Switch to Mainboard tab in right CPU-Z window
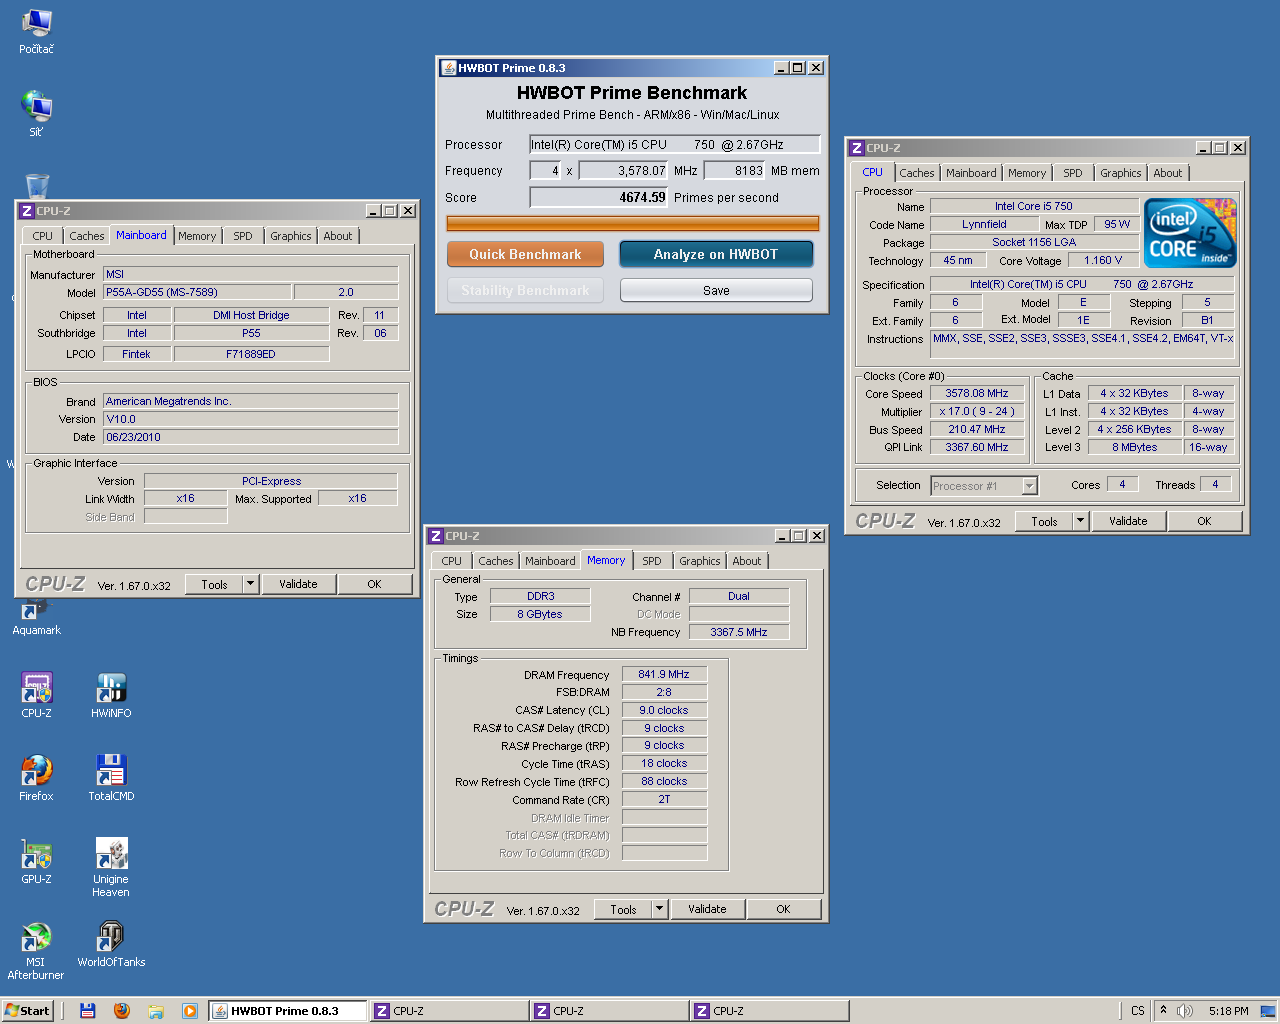The width and height of the screenshot is (1280, 1024). (x=971, y=173)
